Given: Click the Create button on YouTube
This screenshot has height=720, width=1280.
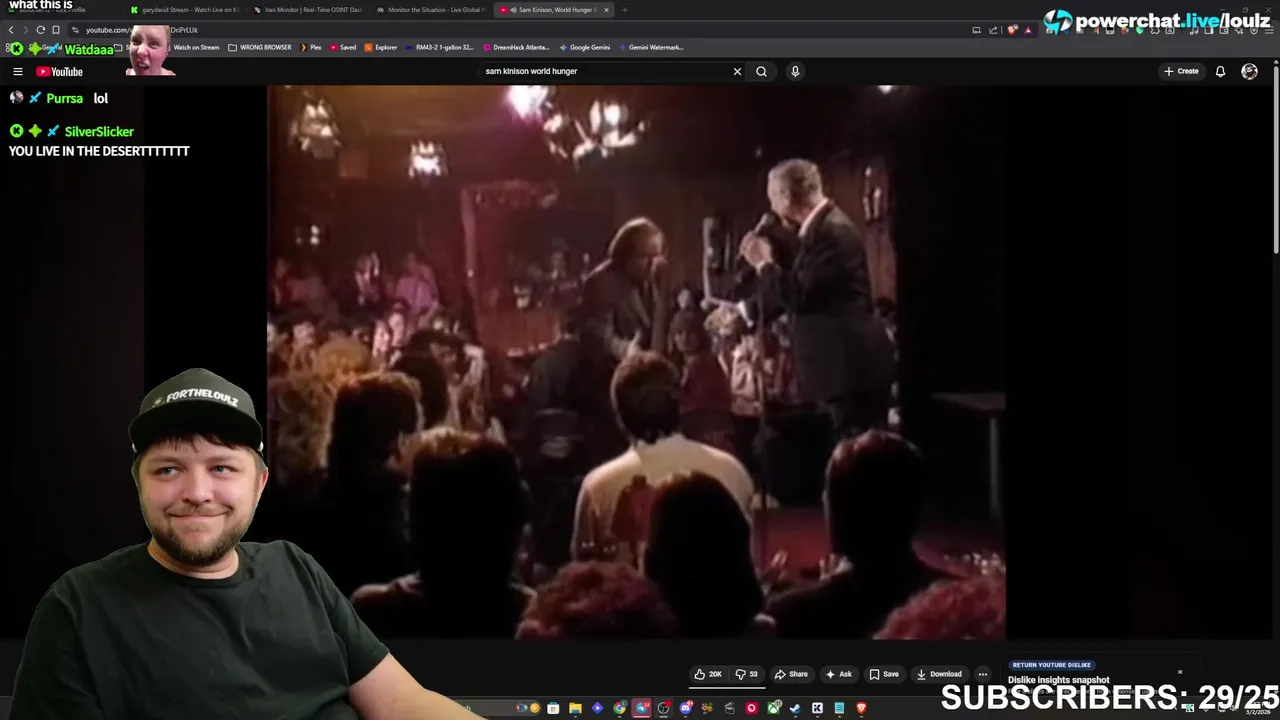Looking at the screenshot, I should (1181, 71).
